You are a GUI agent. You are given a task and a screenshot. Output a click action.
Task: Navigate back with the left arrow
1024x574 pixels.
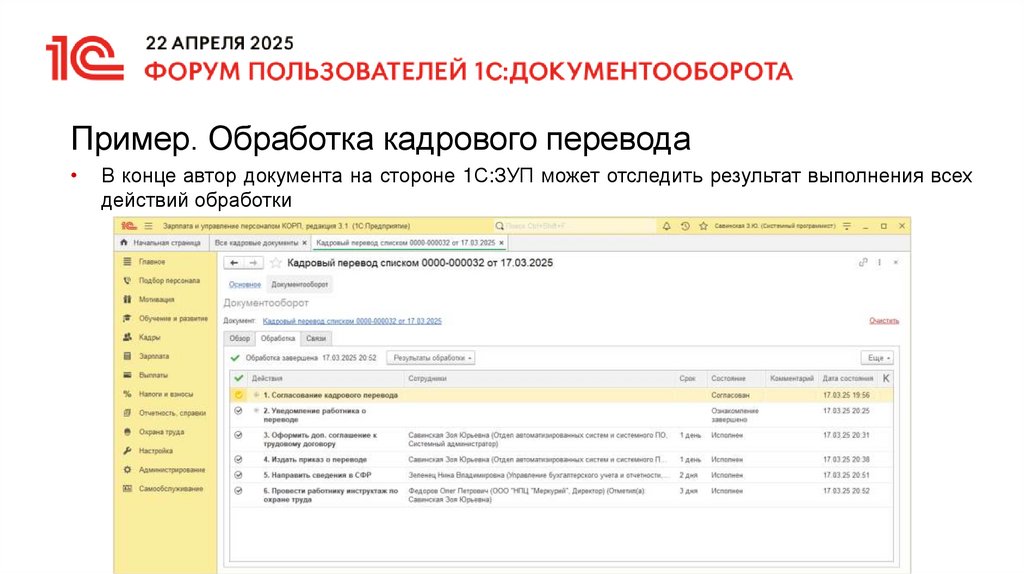click(234, 263)
